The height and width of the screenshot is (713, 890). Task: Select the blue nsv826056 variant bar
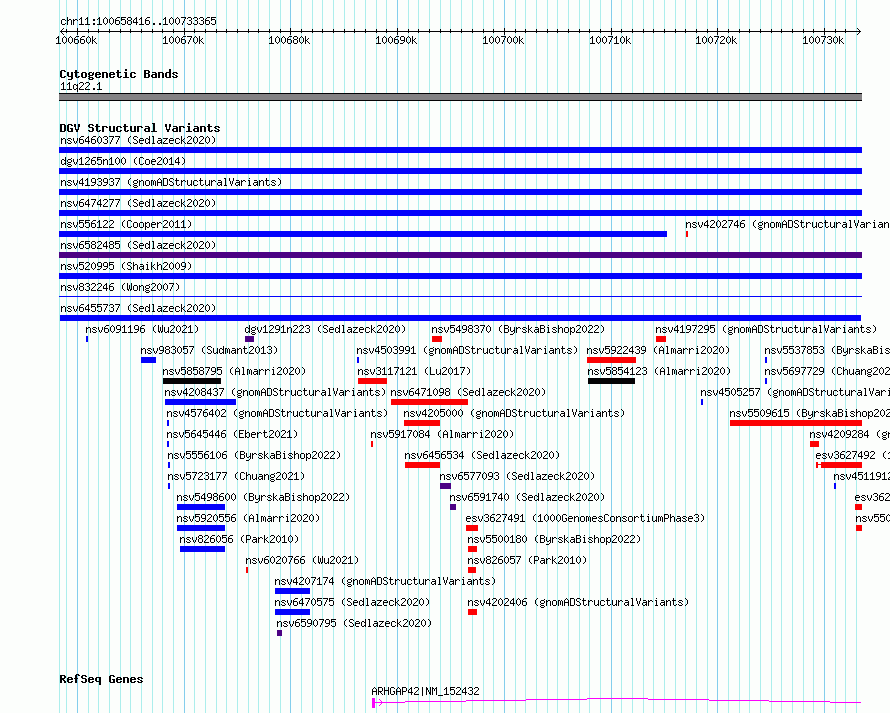[203, 549]
